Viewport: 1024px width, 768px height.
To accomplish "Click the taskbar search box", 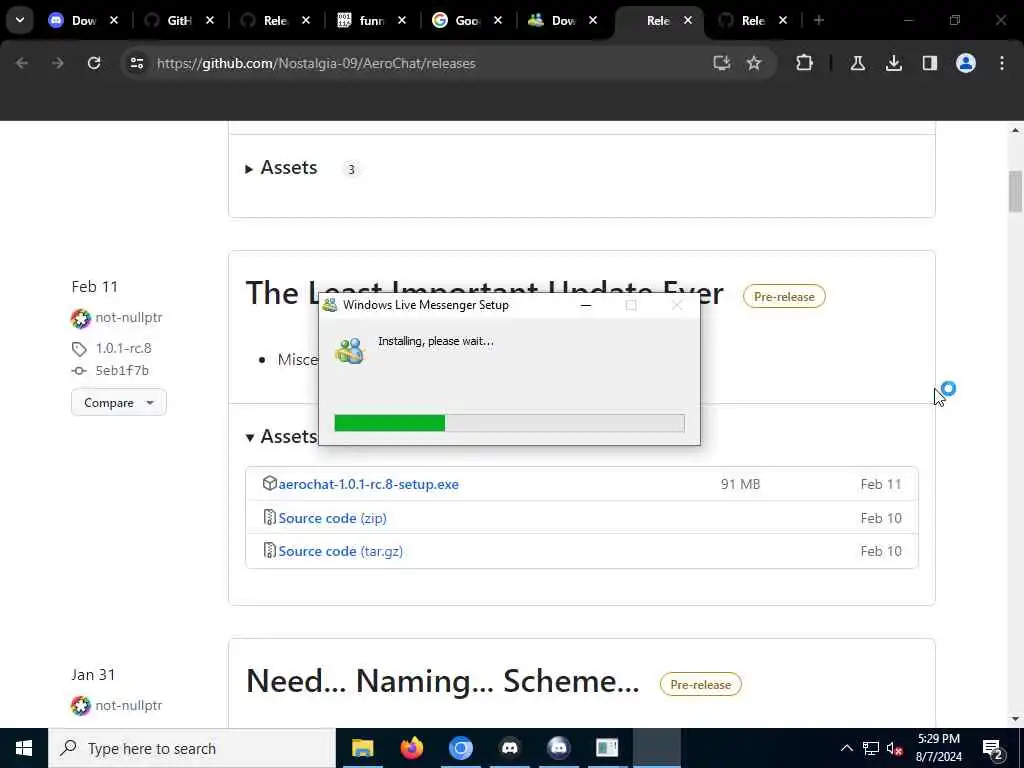I will coord(192,748).
